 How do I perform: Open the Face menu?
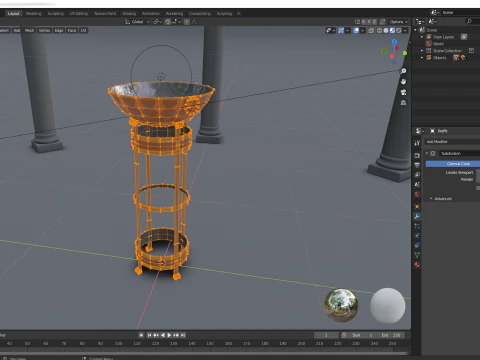click(72, 30)
